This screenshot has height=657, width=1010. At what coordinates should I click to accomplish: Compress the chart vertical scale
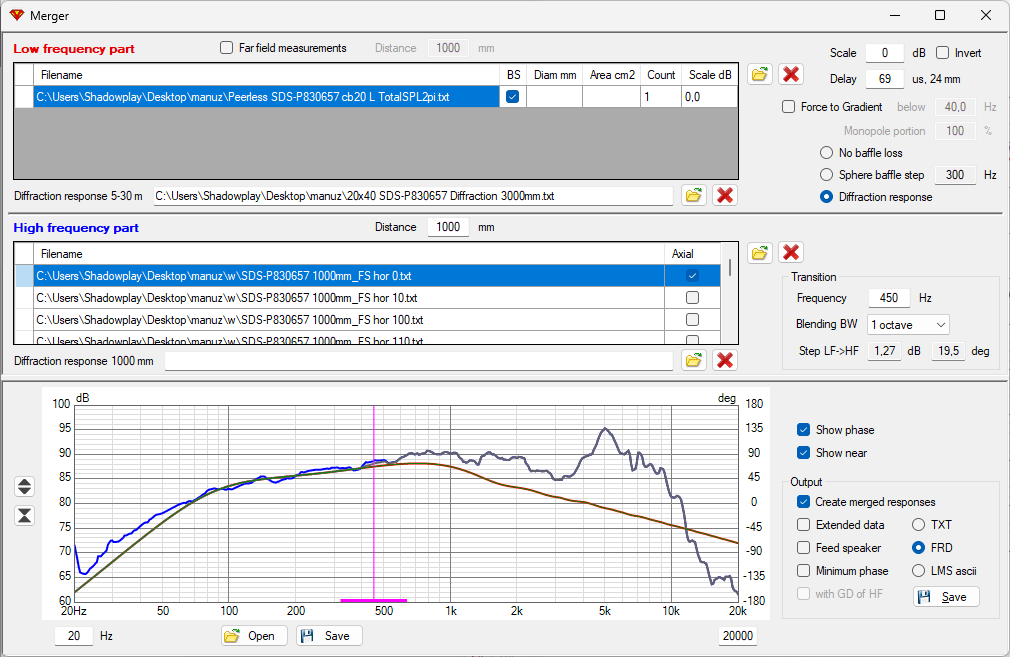[x=24, y=515]
